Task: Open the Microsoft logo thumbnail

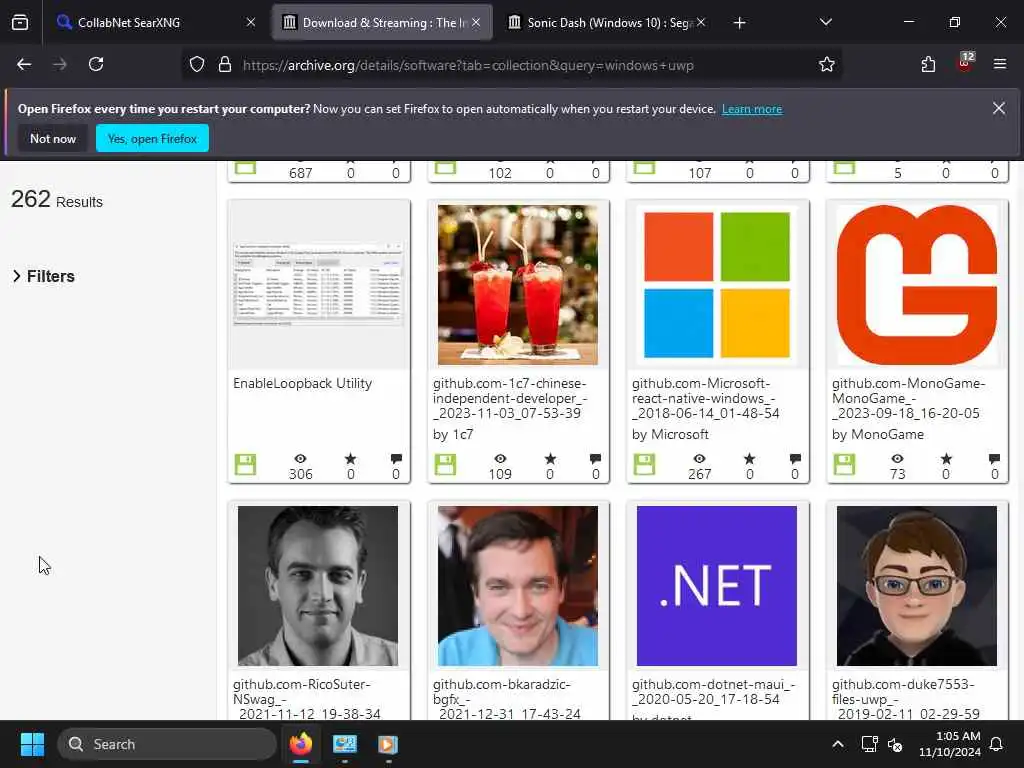Action: click(x=717, y=285)
